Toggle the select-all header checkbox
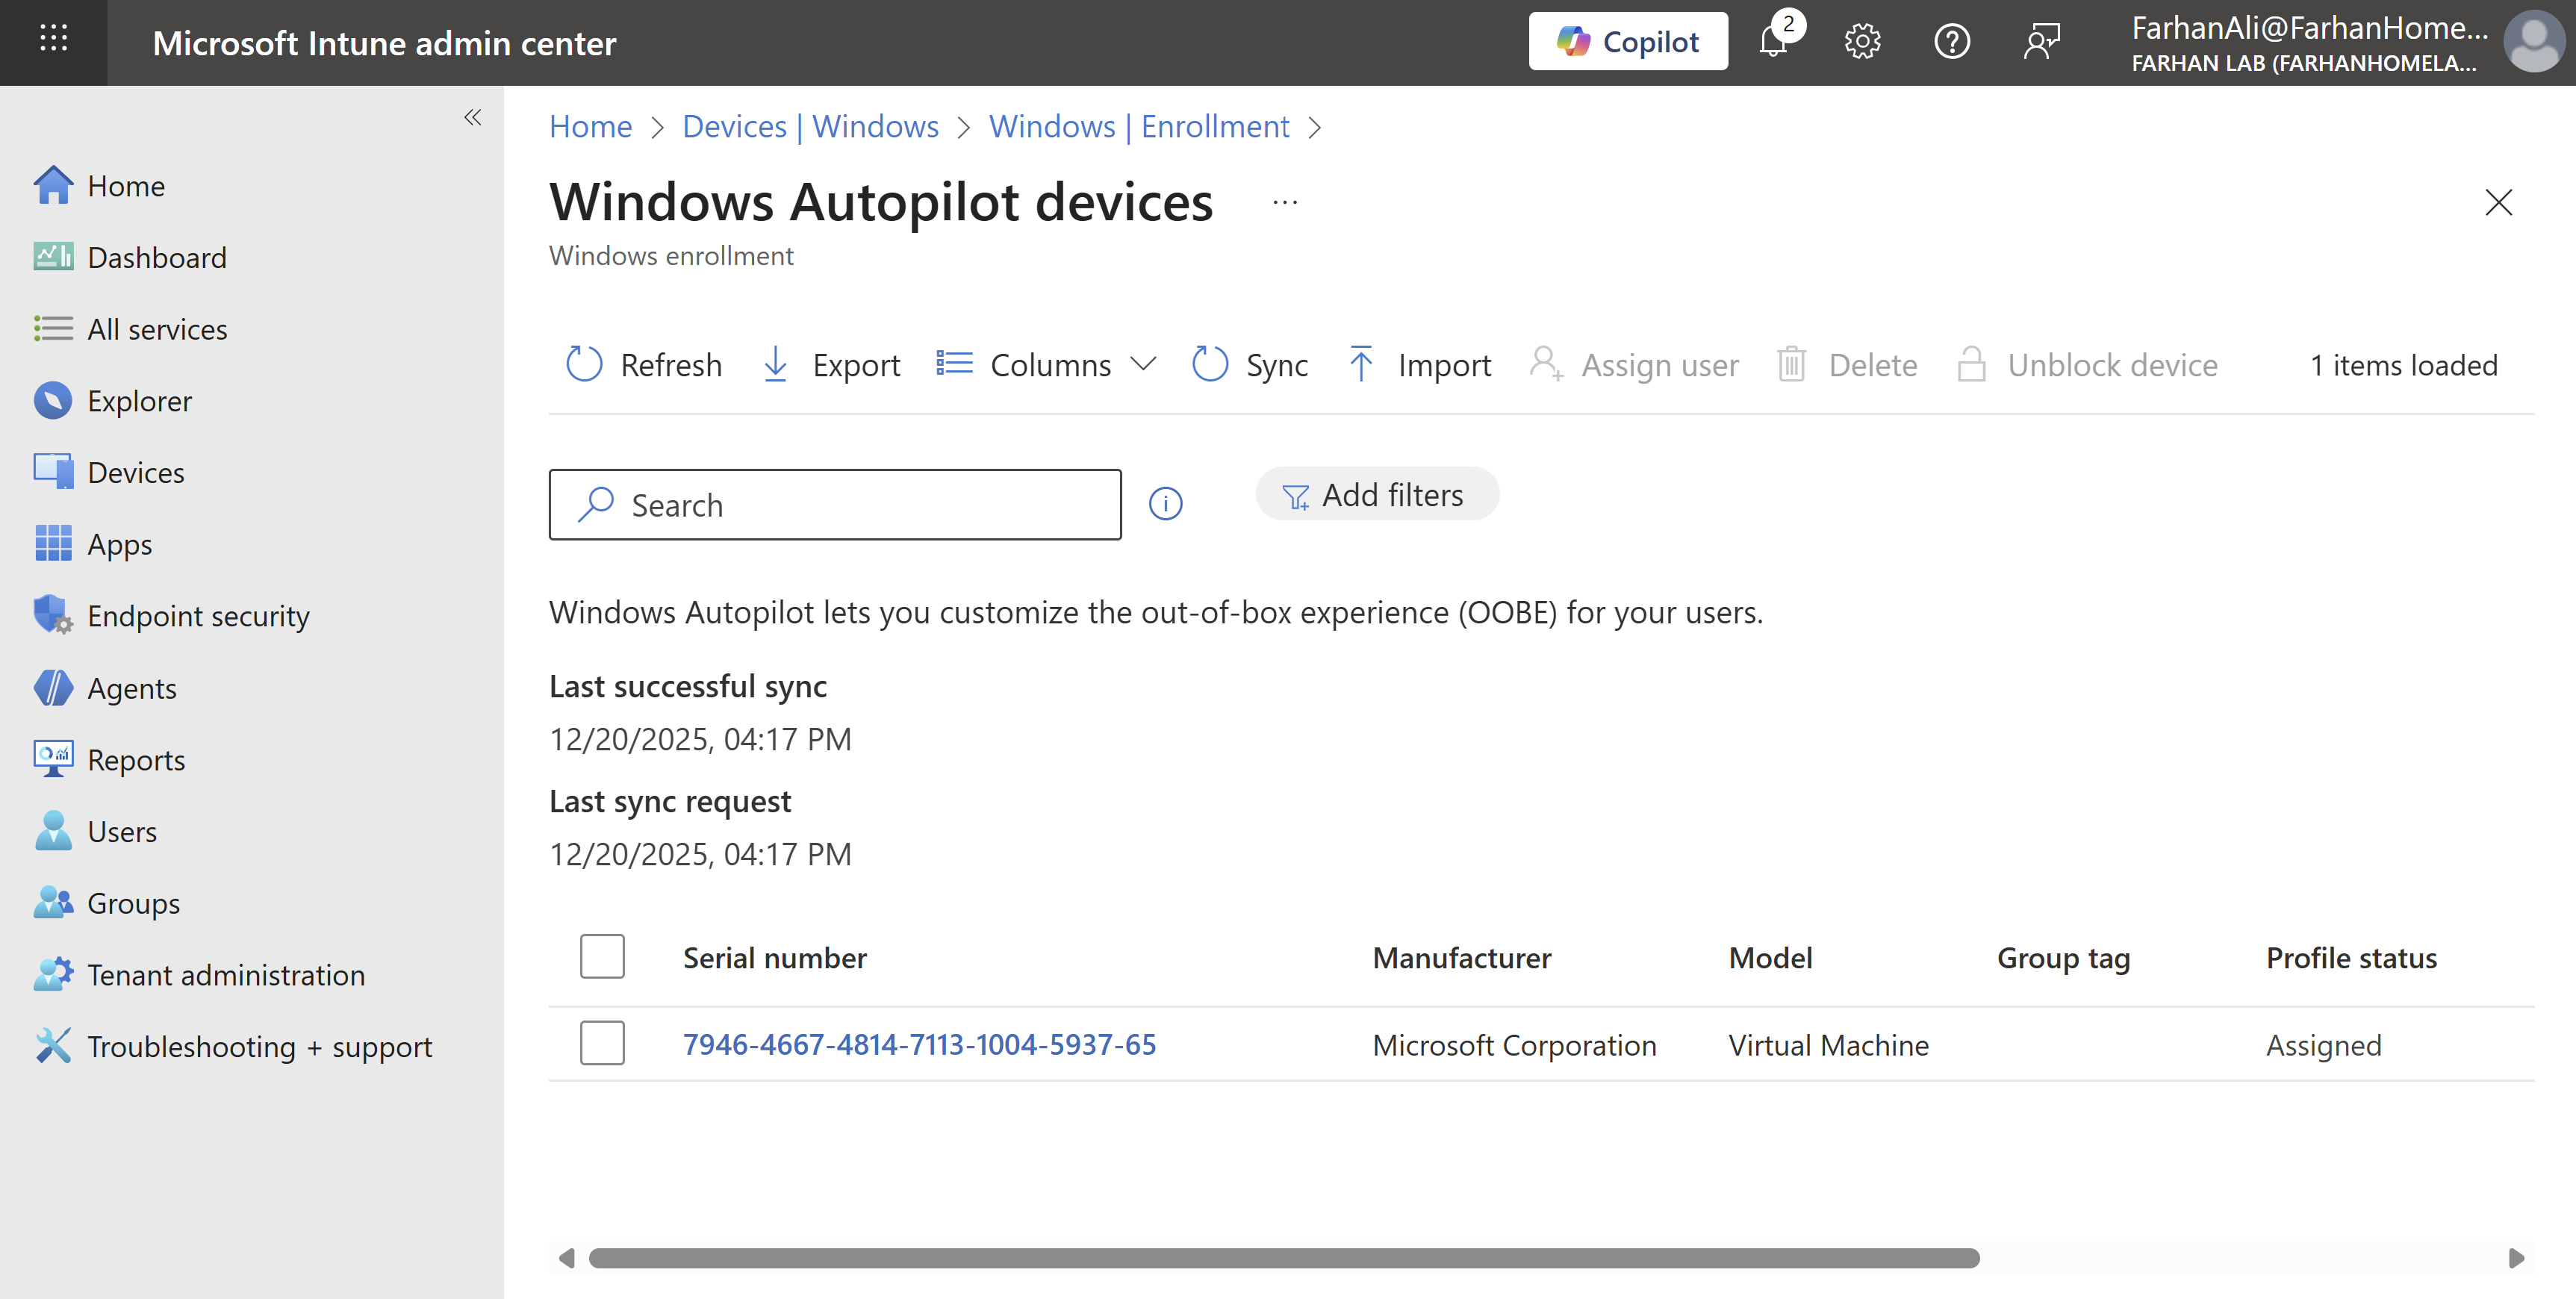Screen dimensions: 2576x1299 click(602, 957)
